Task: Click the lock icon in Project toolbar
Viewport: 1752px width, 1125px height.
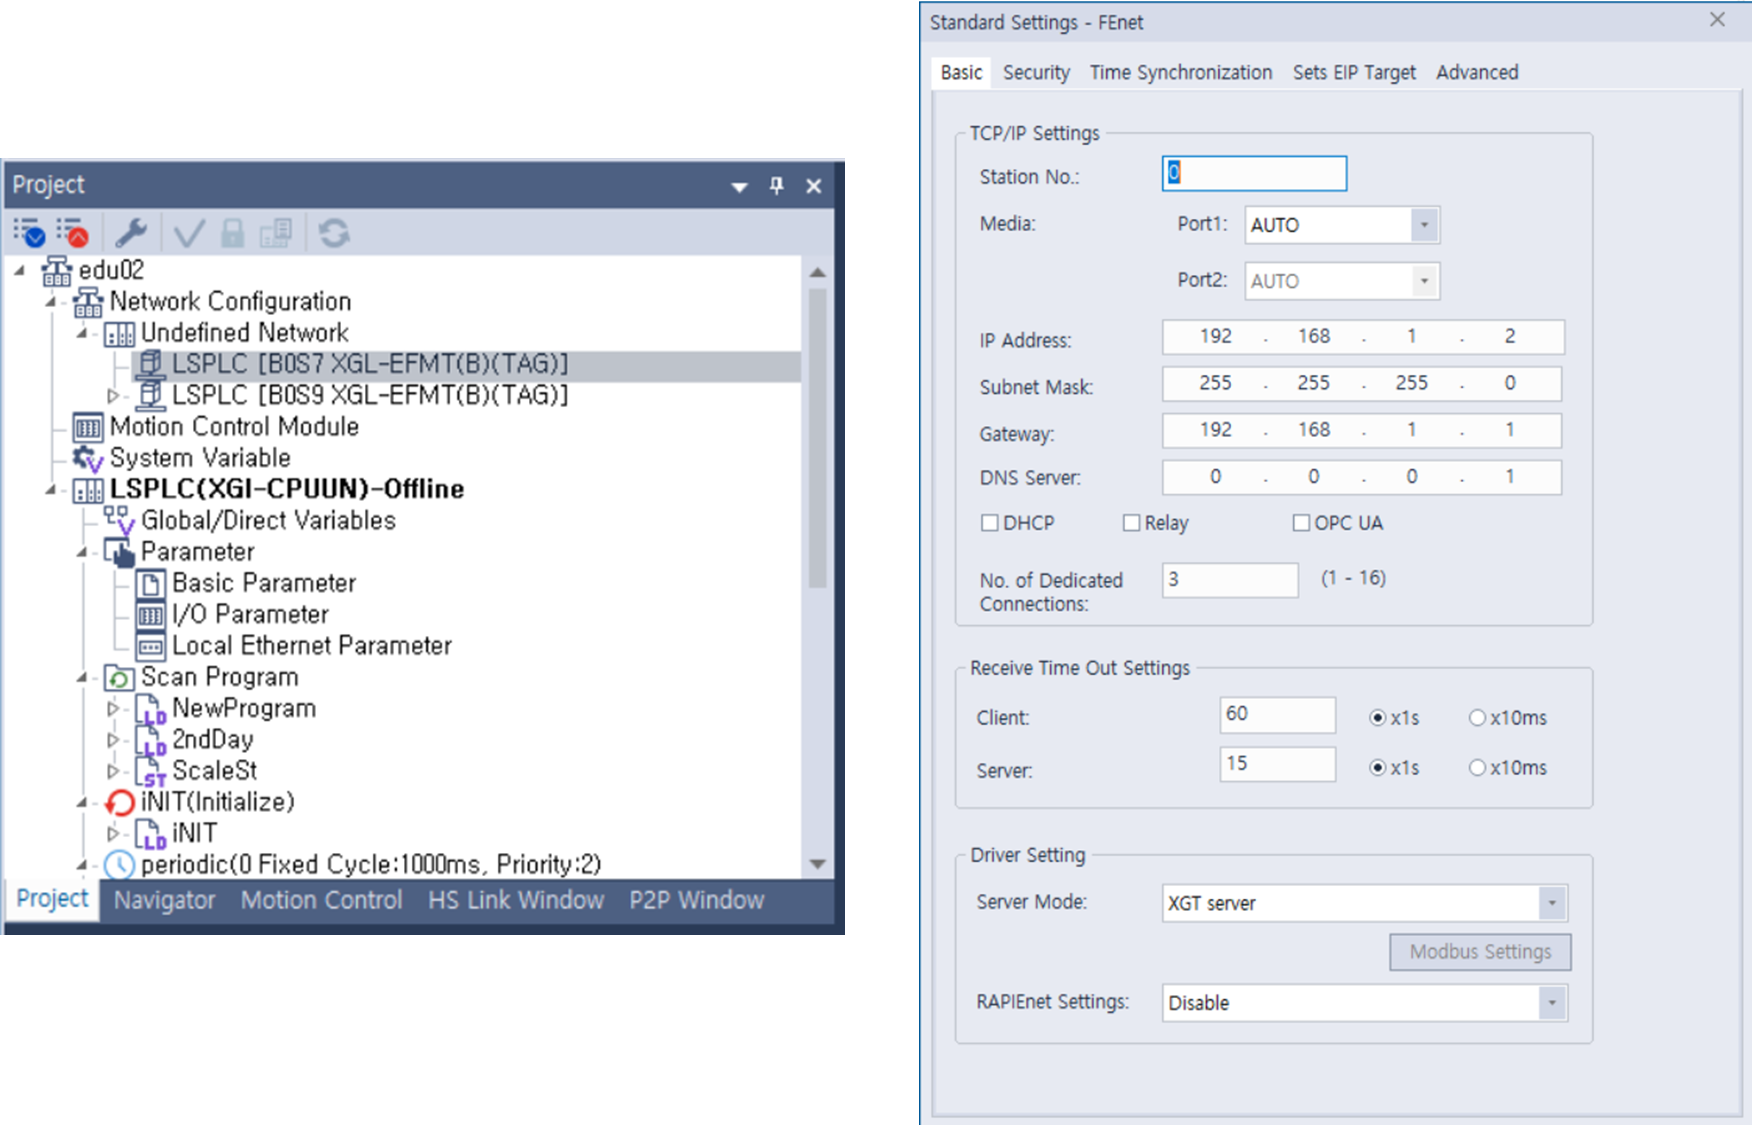Action: click(x=231, y=232)
